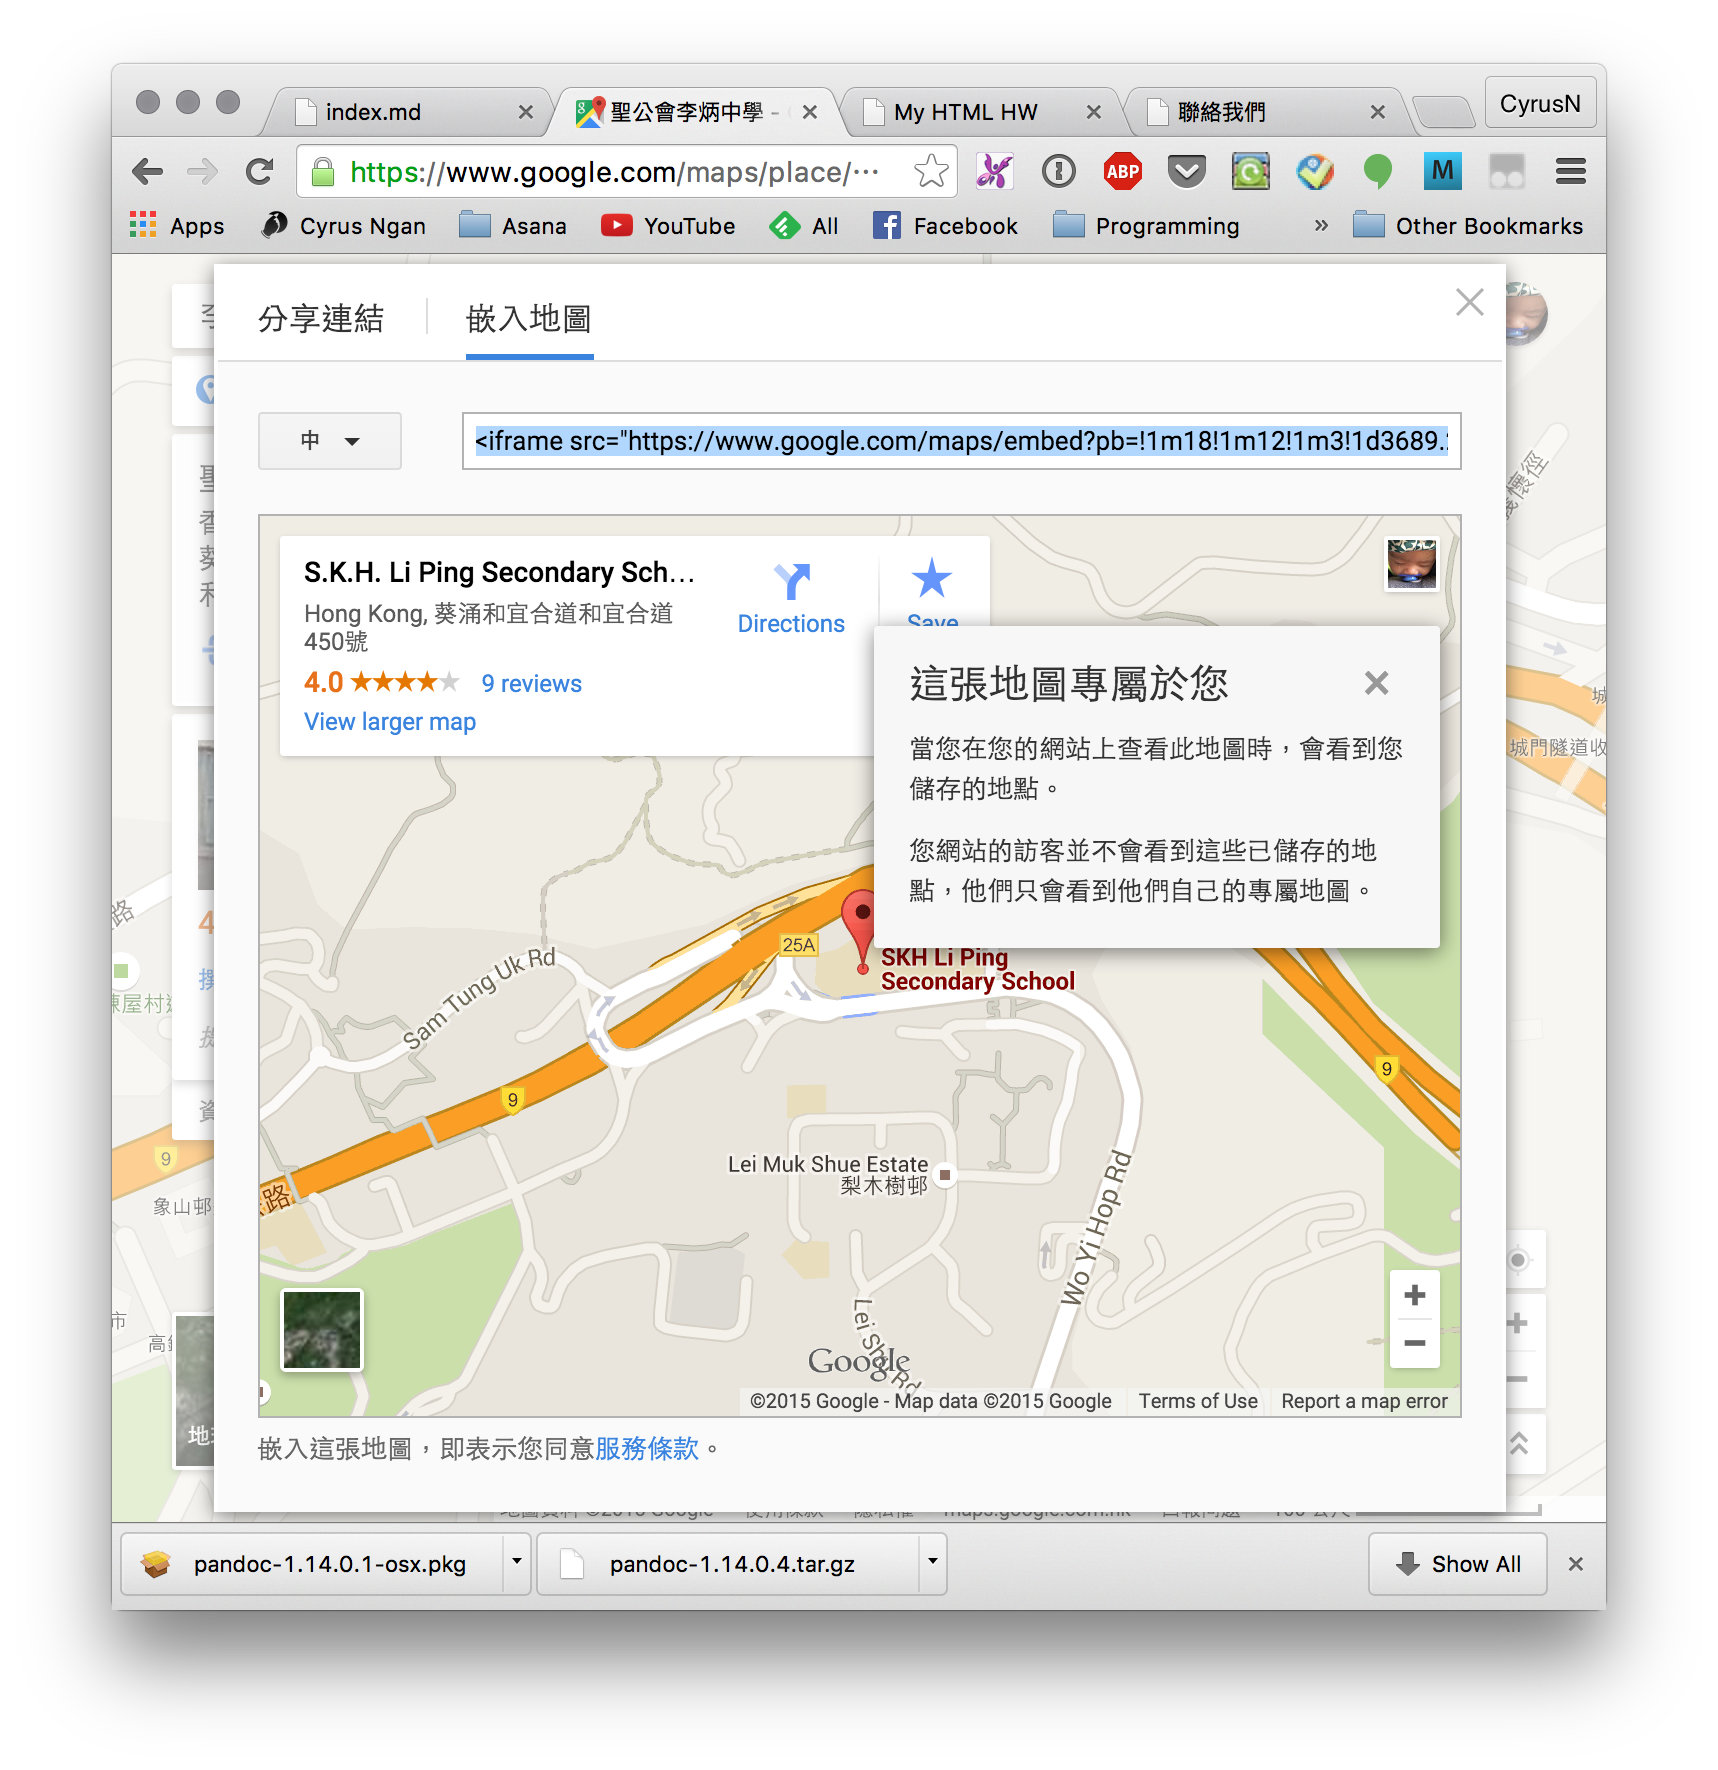Viewport: 1718px width, 1770px height.
Task: Save the place with the blue star icon
Action: tap(931, 579)
